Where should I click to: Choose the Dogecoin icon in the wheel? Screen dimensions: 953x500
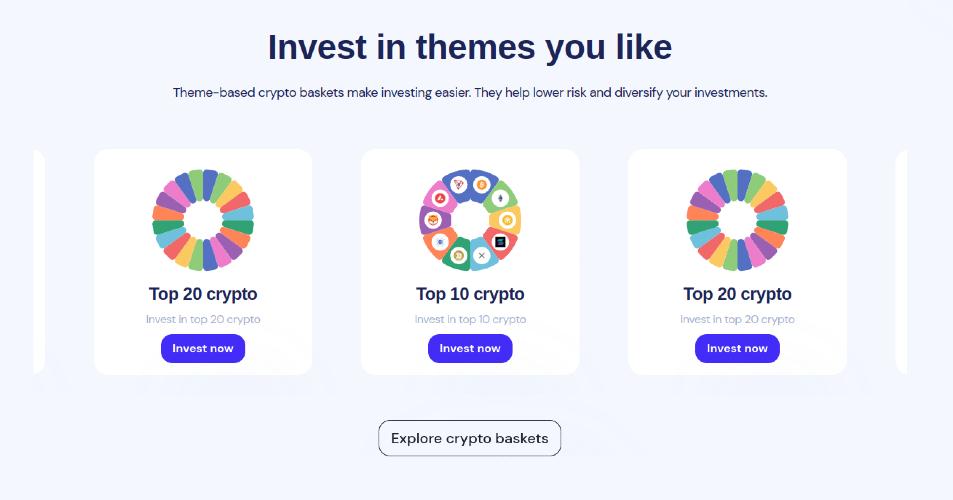tap(458, 256)
